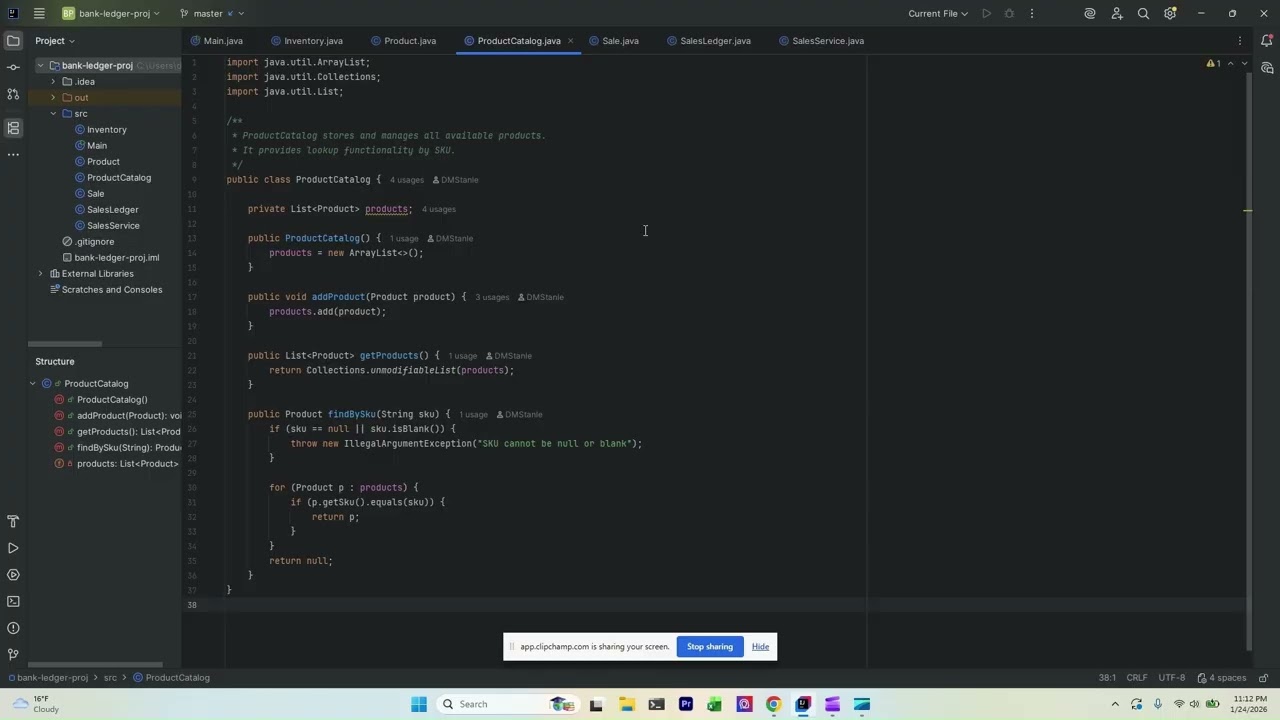This screenshot has width=1280, height=720.
Task: Click Stop sharing button
Action: coord(710,647)
